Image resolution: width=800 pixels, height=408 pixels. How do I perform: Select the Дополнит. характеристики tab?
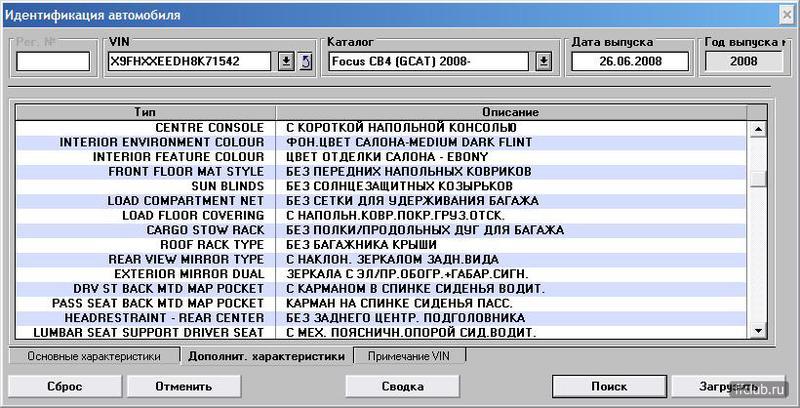[x=266, y=356]
